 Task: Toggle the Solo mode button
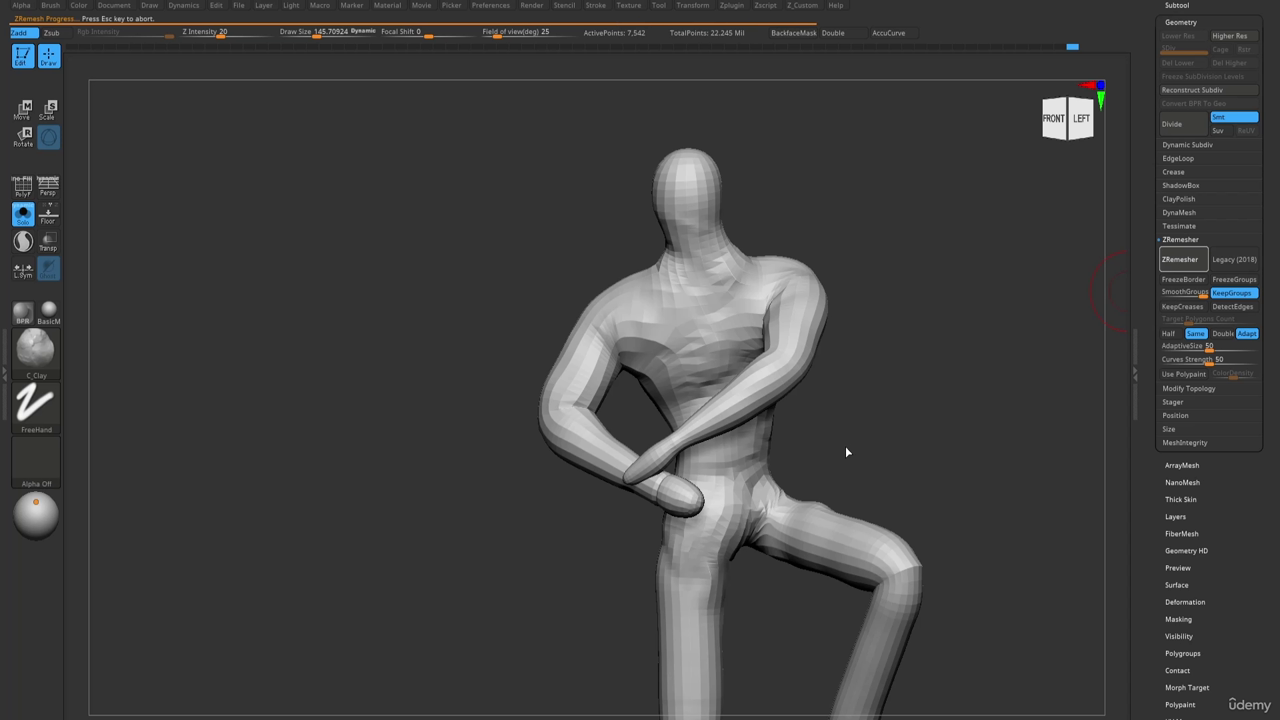22,214
